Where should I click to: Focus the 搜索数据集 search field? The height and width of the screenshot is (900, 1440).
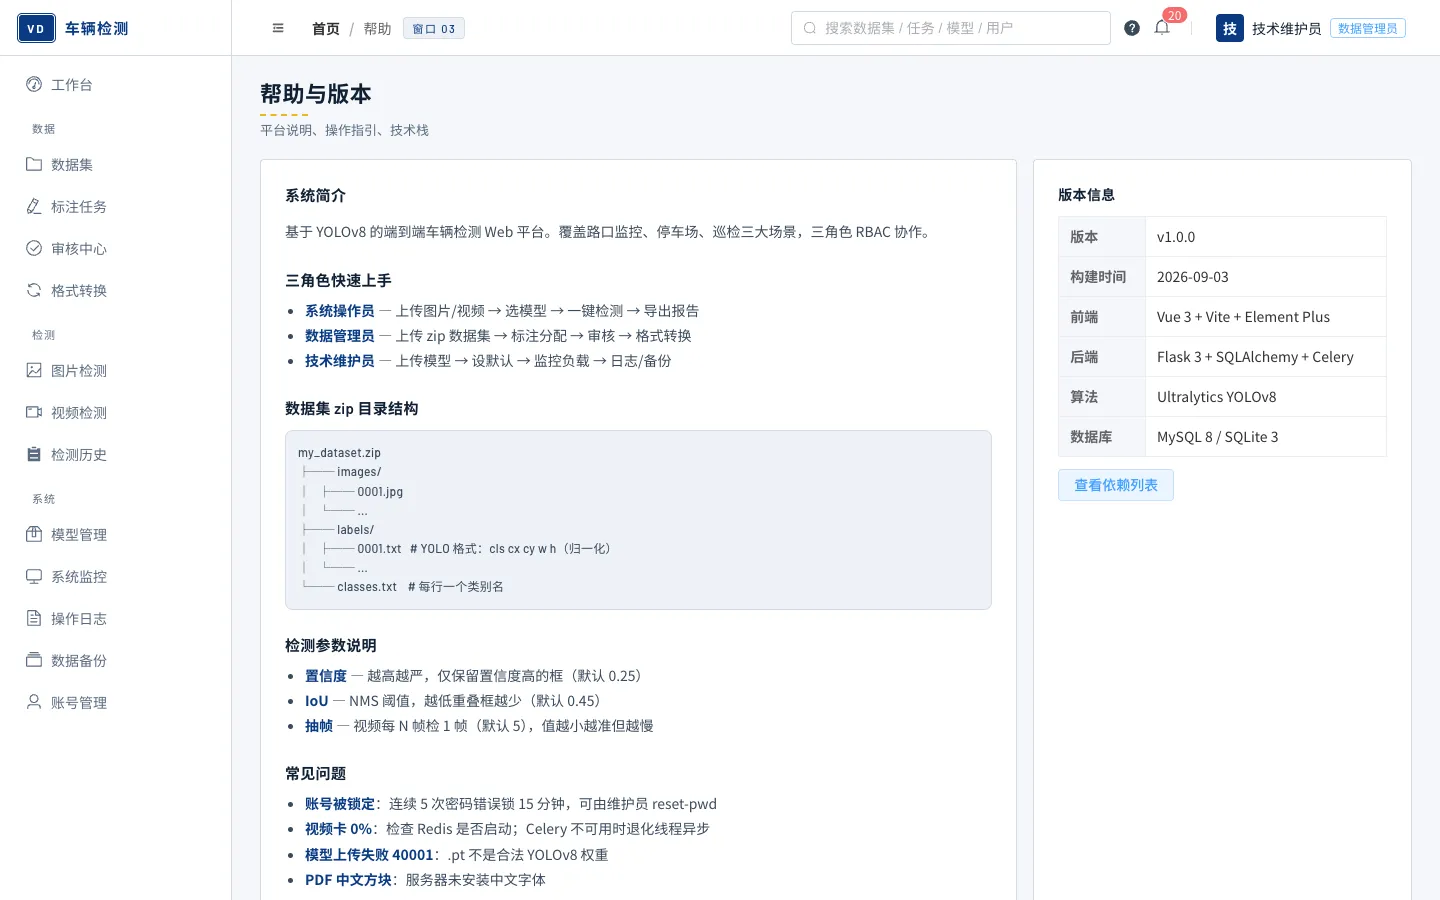point(951,28)
